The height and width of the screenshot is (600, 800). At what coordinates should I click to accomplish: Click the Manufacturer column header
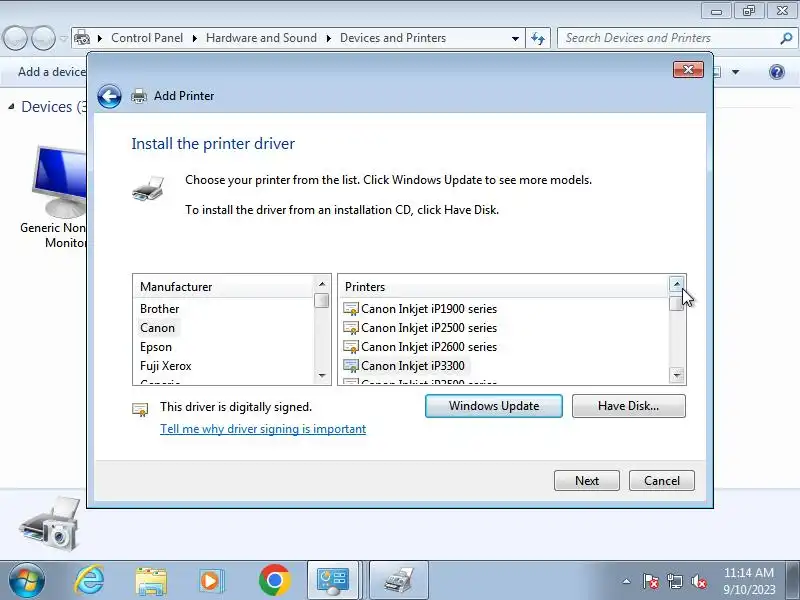[x=223, y=287]
